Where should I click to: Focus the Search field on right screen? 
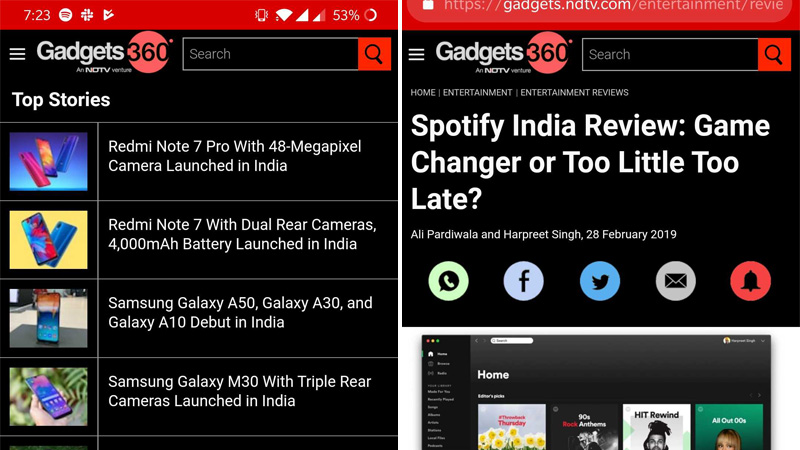(x=670, y=54)
